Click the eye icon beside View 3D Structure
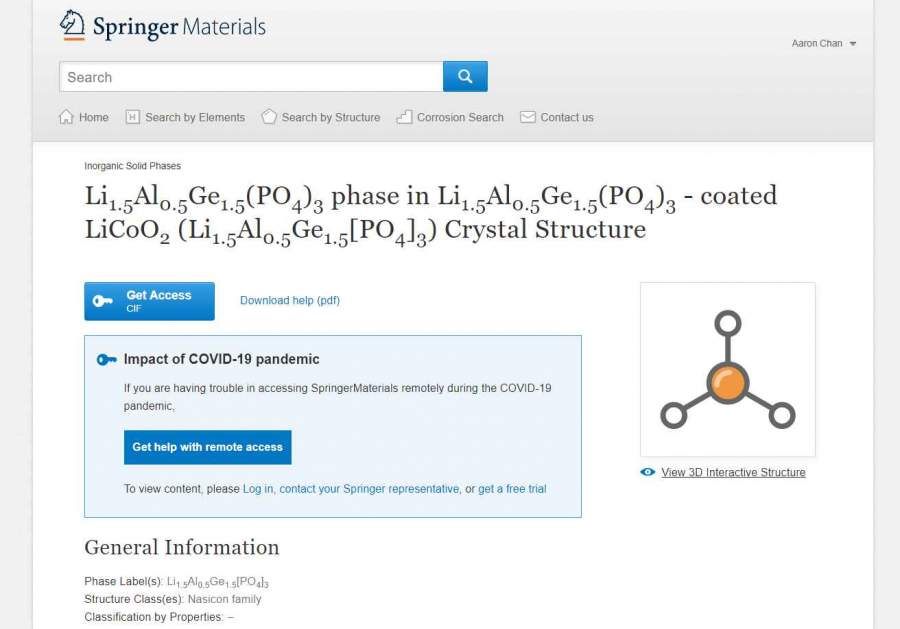The height and width of the screenshot is (629, 900). [x=648, y=472]
